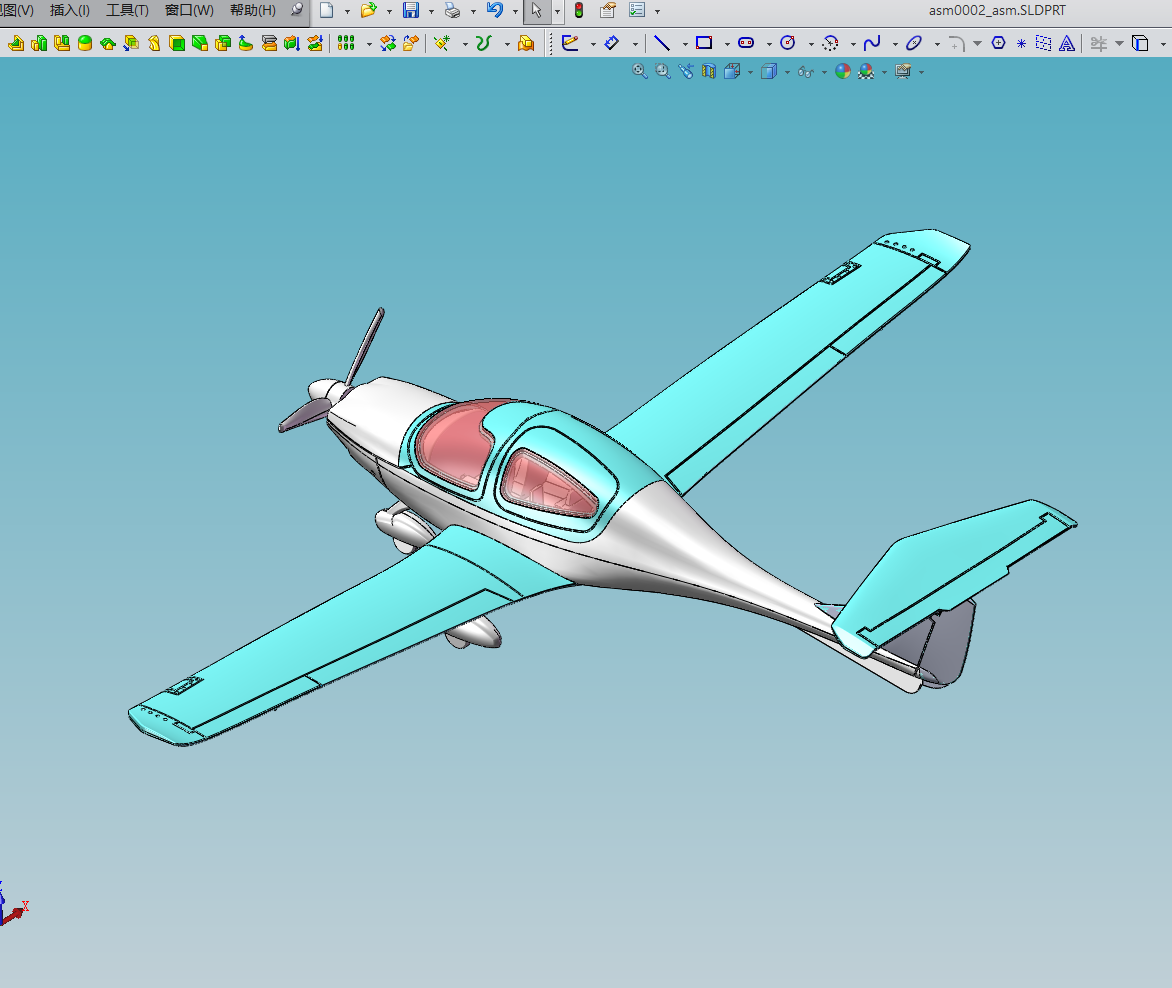Image resolution: width=1172 pixels, height=988 pixels.
Task: Open the 帮助(H) menu
Action: pos(253,10)
